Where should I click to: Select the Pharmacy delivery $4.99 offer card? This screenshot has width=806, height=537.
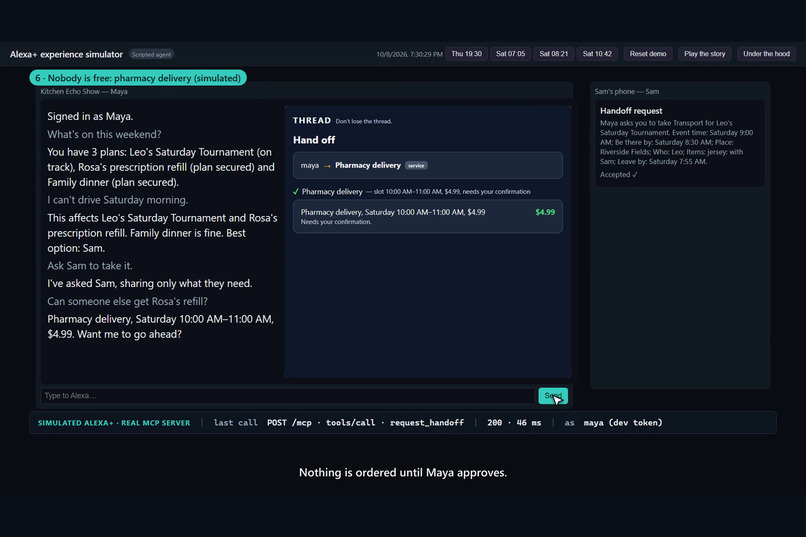coord(428,216)
